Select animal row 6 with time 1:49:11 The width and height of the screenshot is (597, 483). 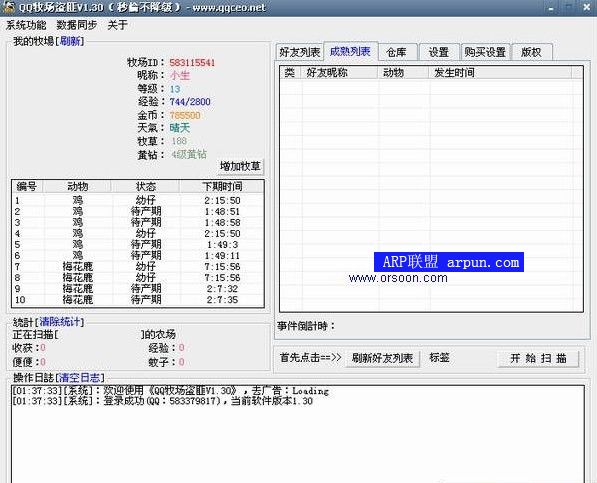click(x=138, y=255)
